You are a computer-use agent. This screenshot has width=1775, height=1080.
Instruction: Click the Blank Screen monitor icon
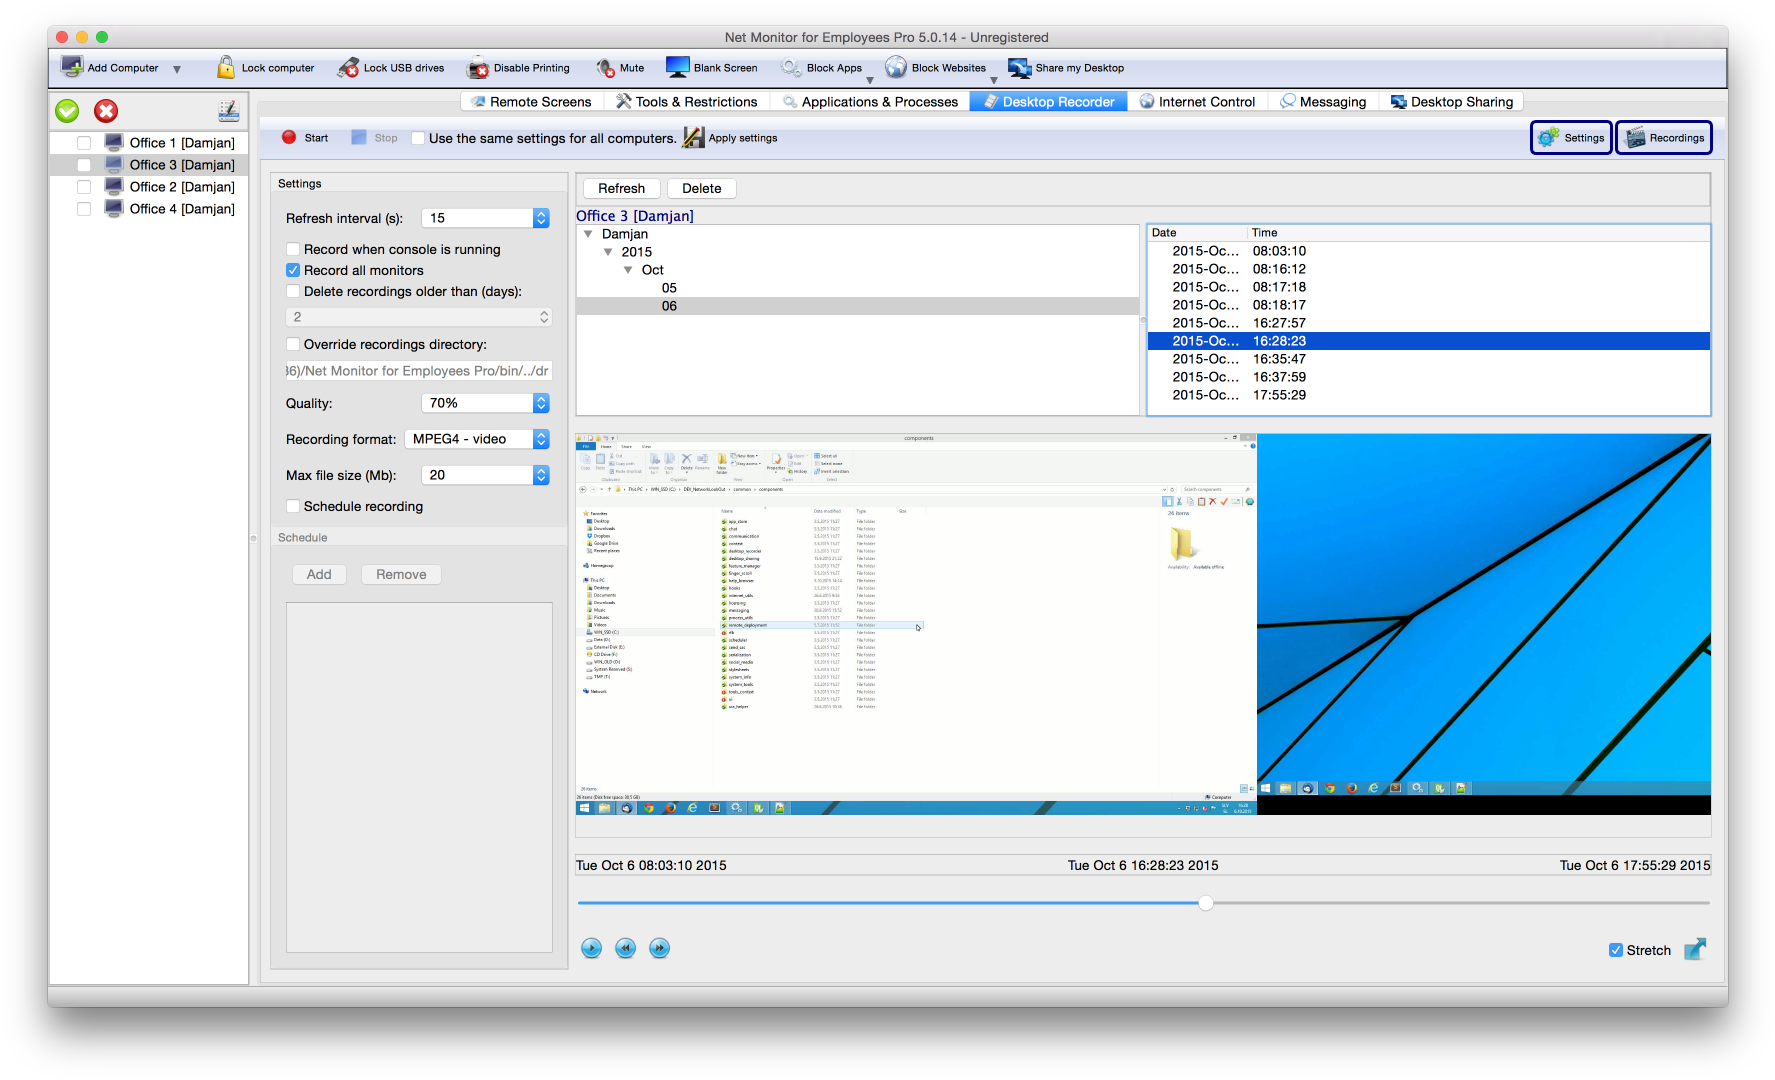tap(678, 68)
